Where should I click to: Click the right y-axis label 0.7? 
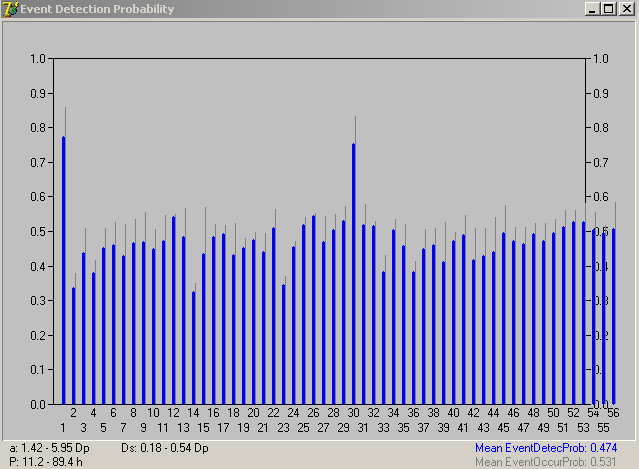[x=601, y=163]
